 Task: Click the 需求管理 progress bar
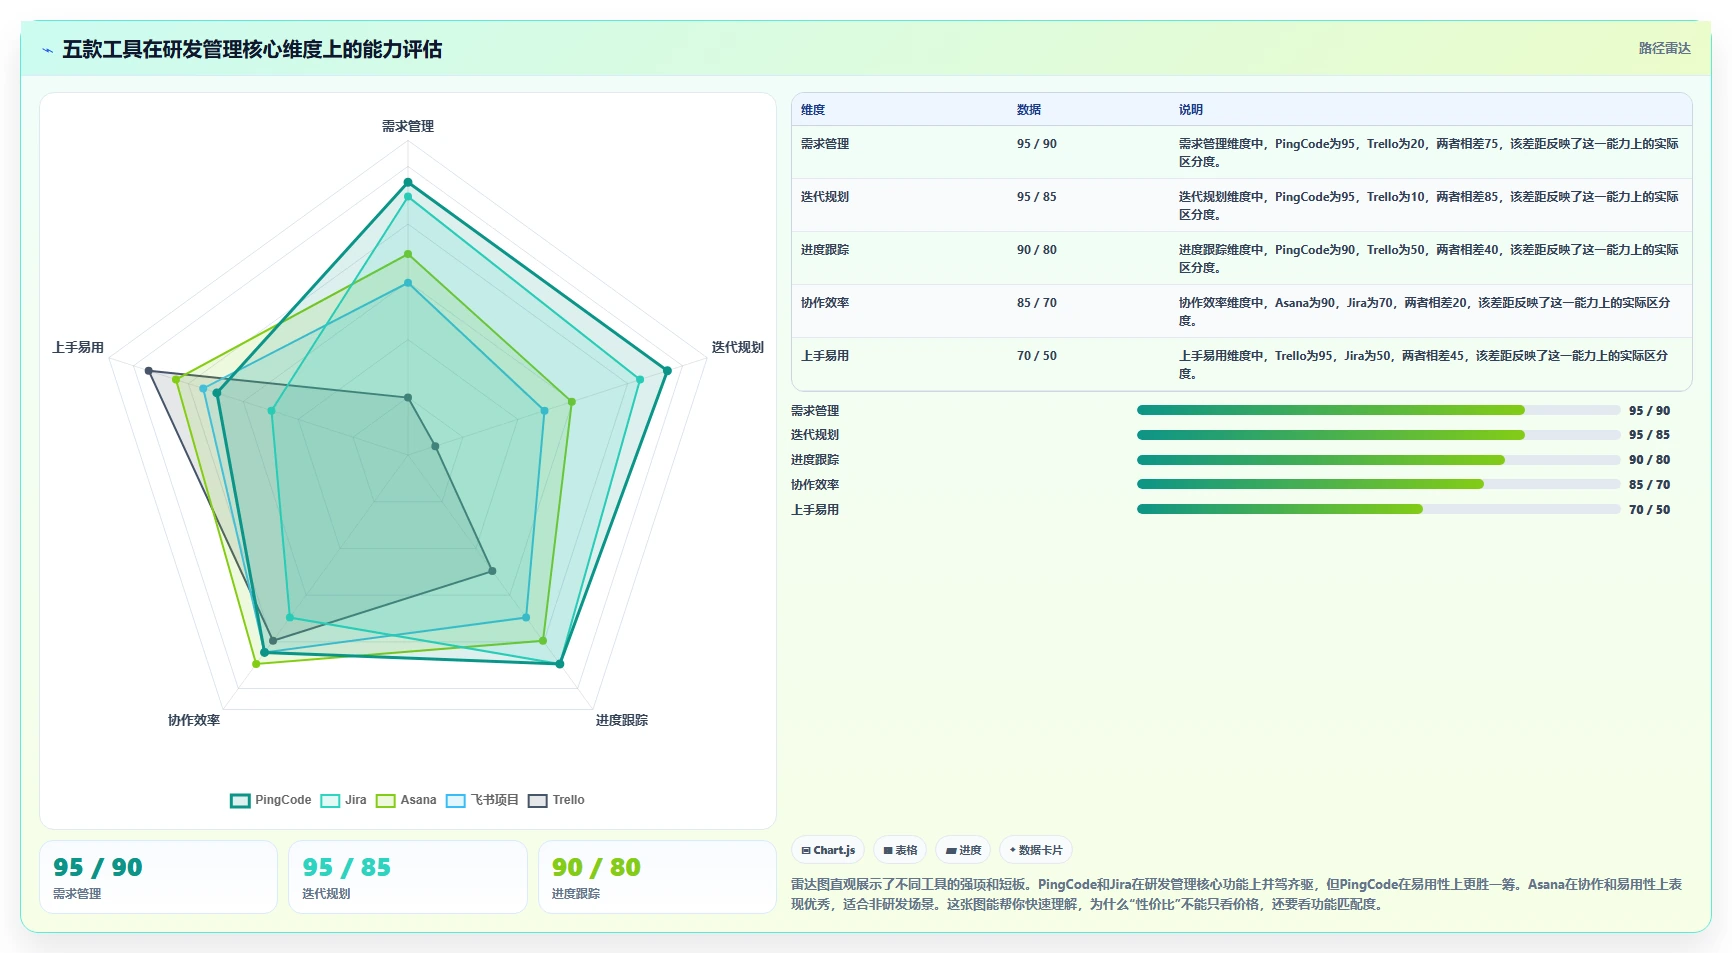1378,410
